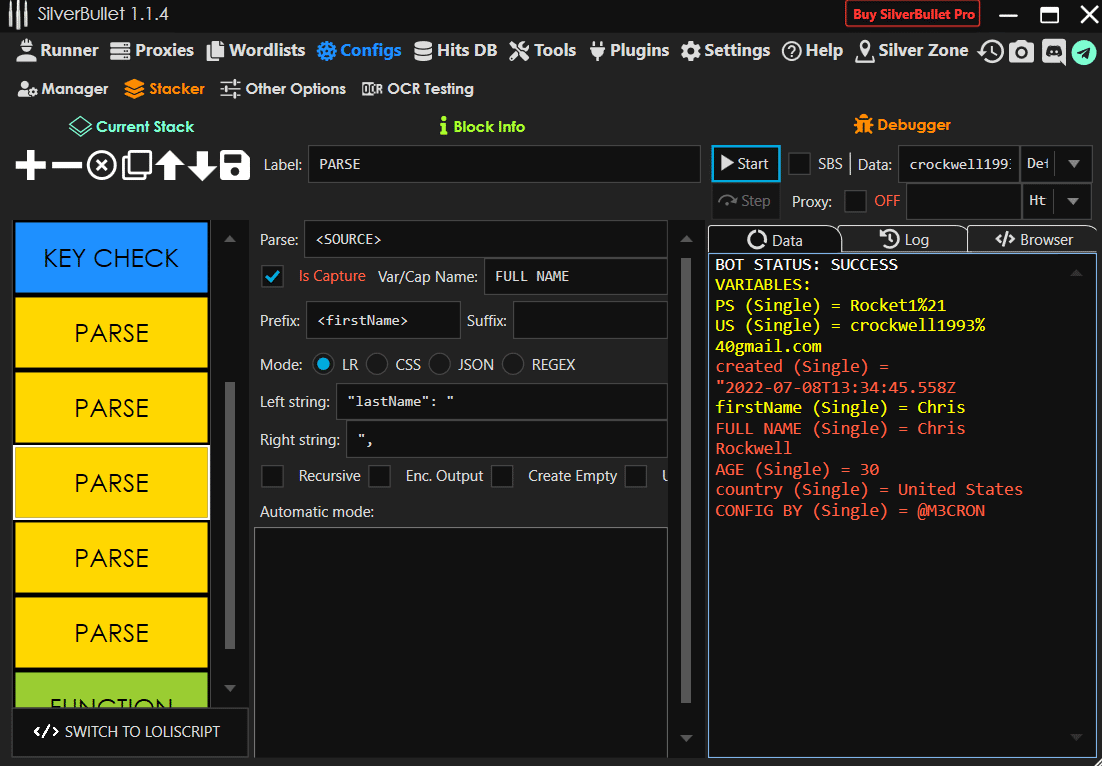Click the circled X disable block icon
Viewport: 1102px width, 766px height.
(101, 165)
